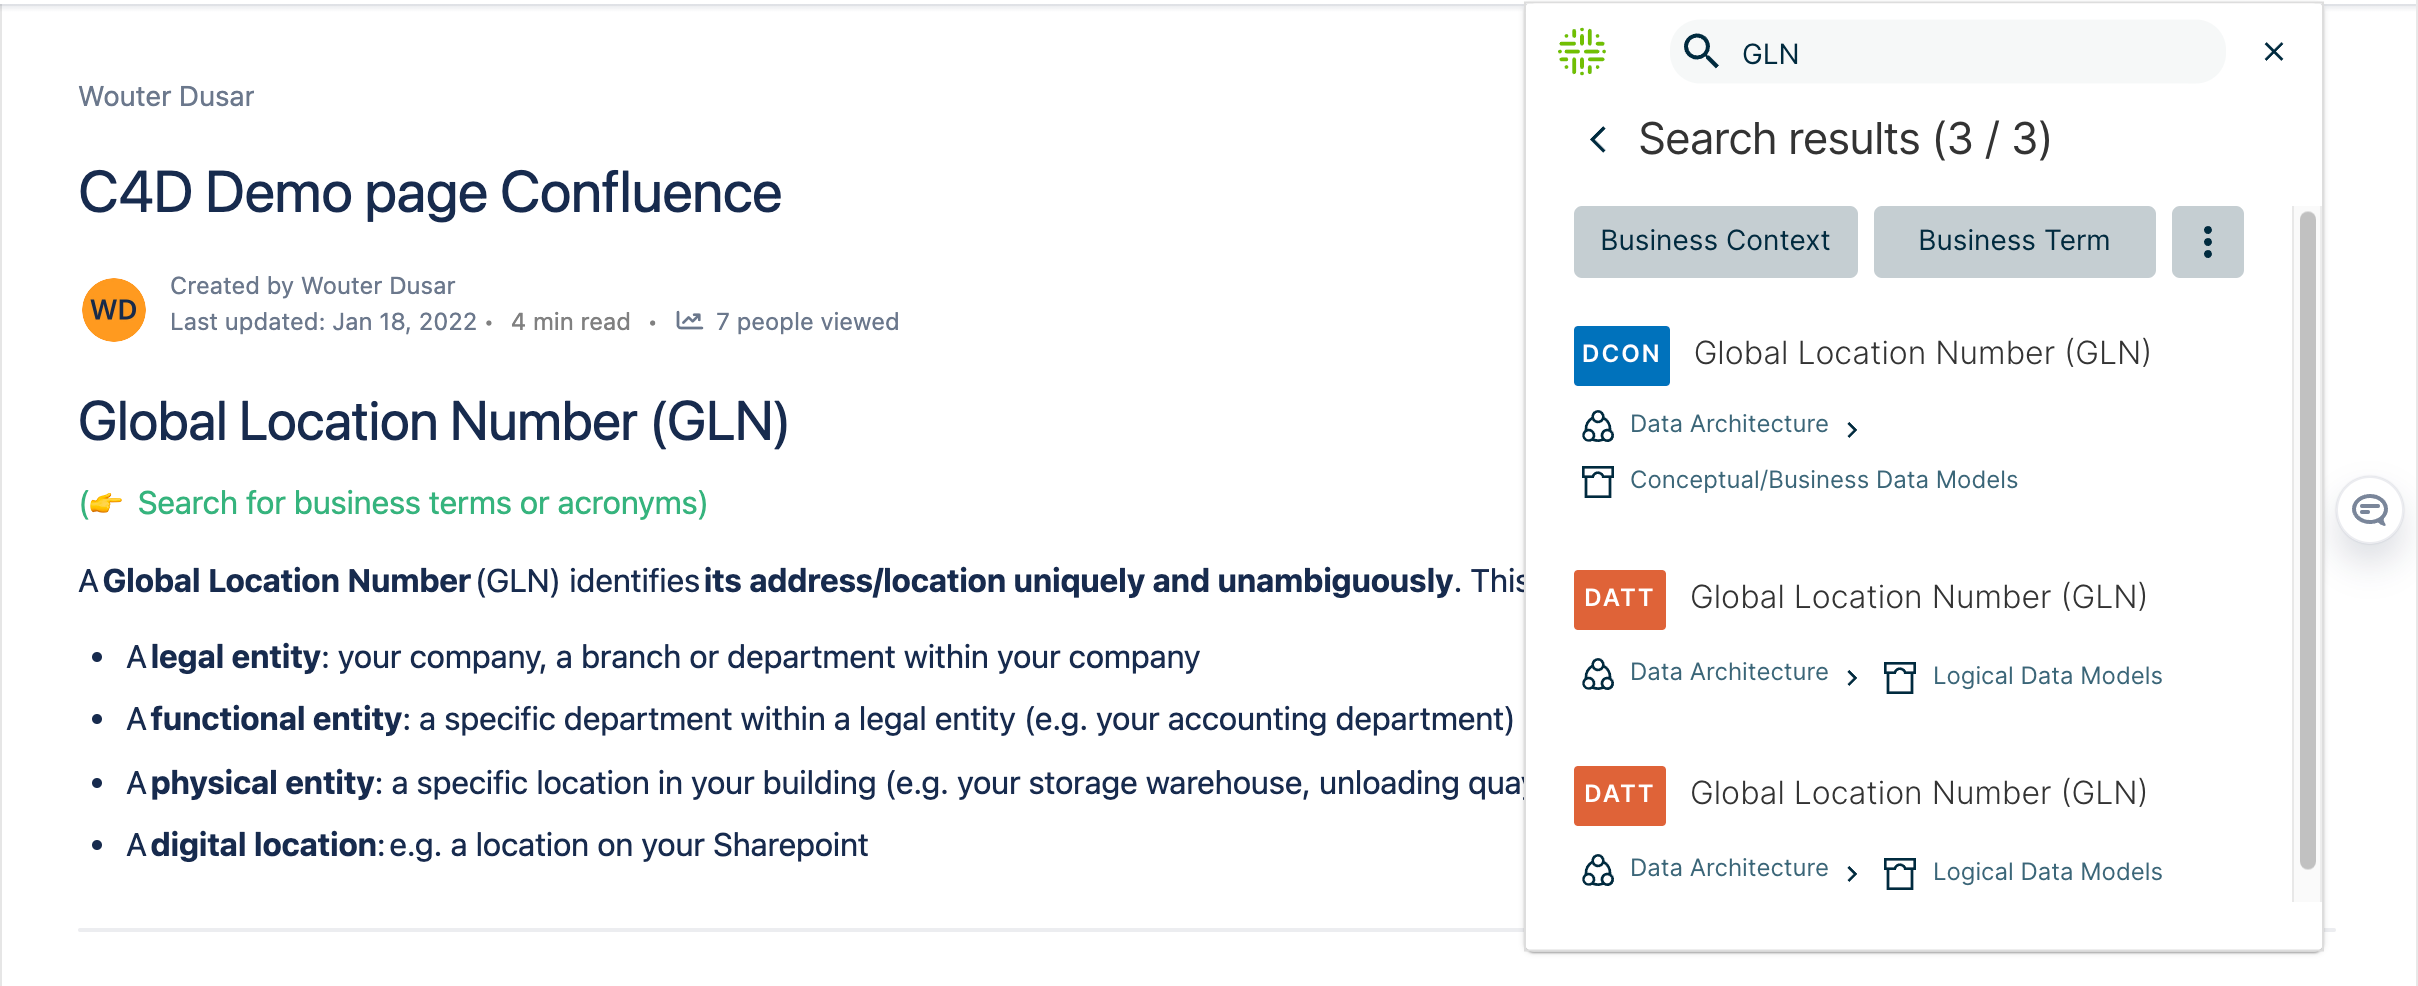This screenshot has height=986, width=2418.
Task: Click the search results scrollbar
Action: (x=2307, y=540)
